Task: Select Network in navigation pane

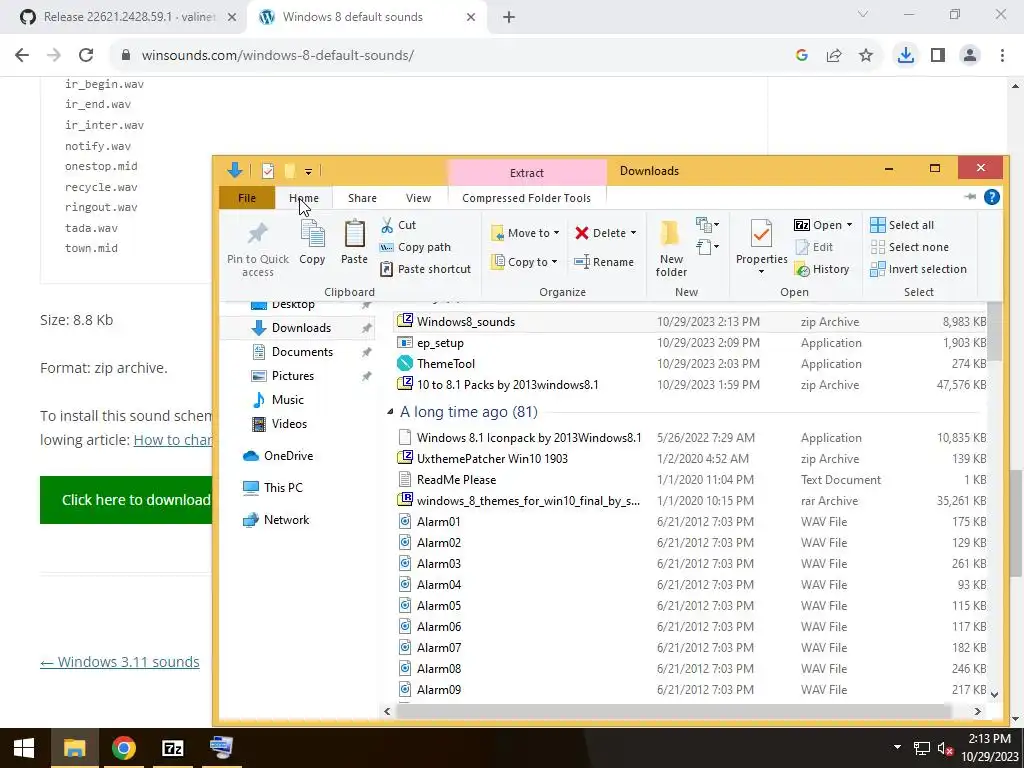Action: click(x=286, y=520)
